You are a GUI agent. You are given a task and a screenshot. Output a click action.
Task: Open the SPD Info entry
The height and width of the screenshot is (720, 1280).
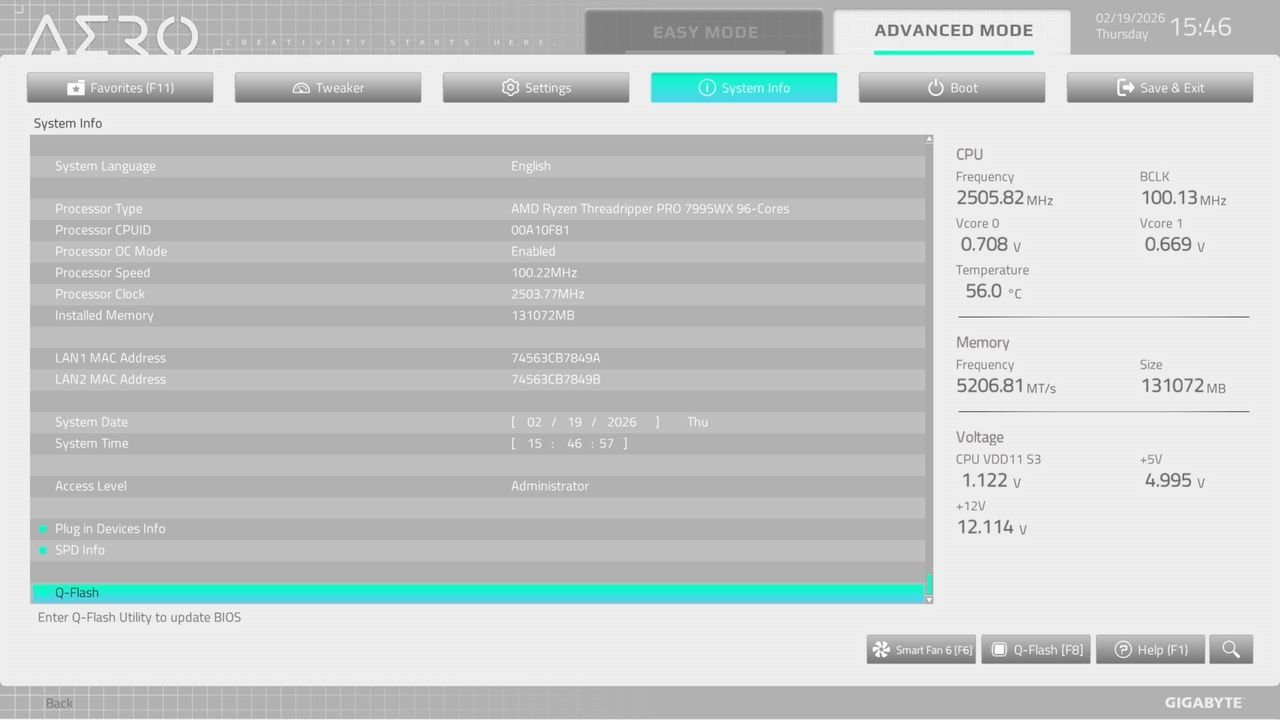pyautogui.click(x=80, y=549)
